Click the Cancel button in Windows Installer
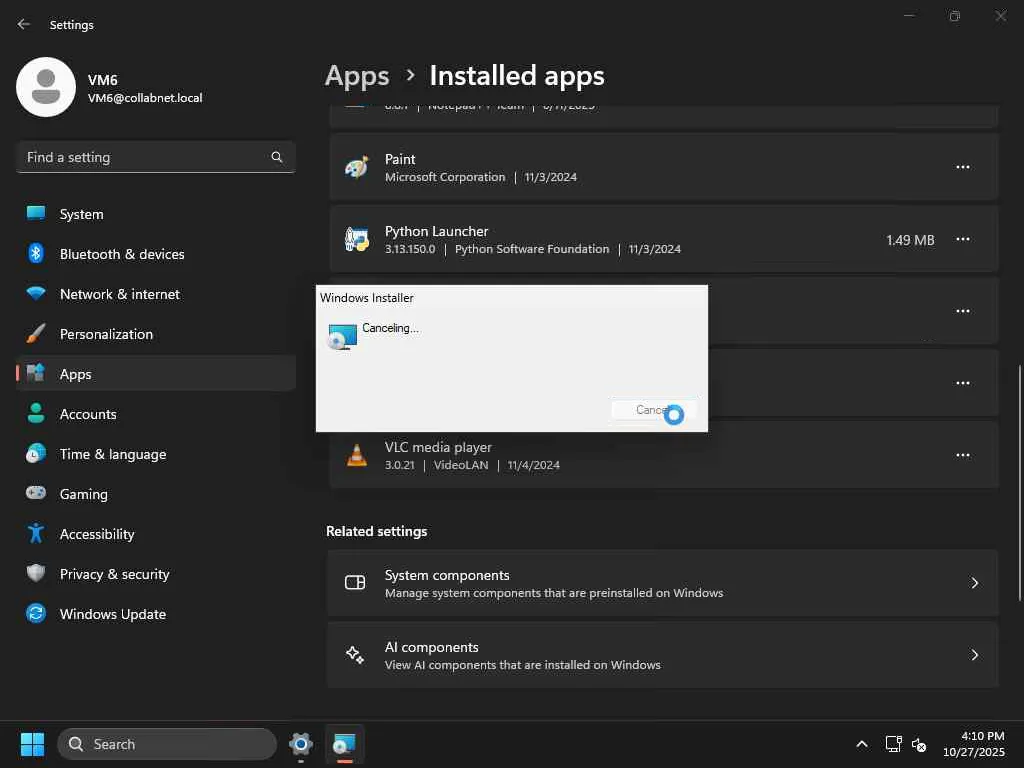Image resolution: width=1024 pixels, height=768 pixels. 653,410
